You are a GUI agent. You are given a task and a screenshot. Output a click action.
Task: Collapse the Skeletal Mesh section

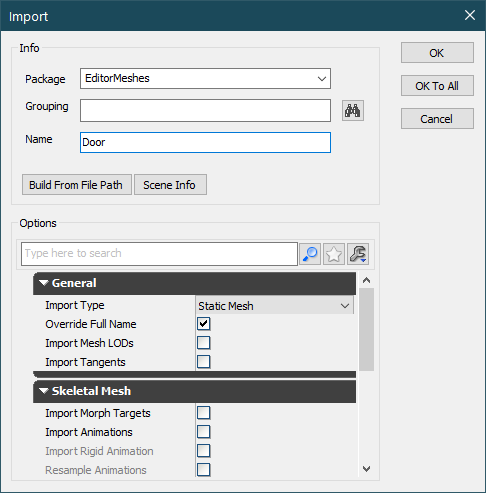pos(44,391)
